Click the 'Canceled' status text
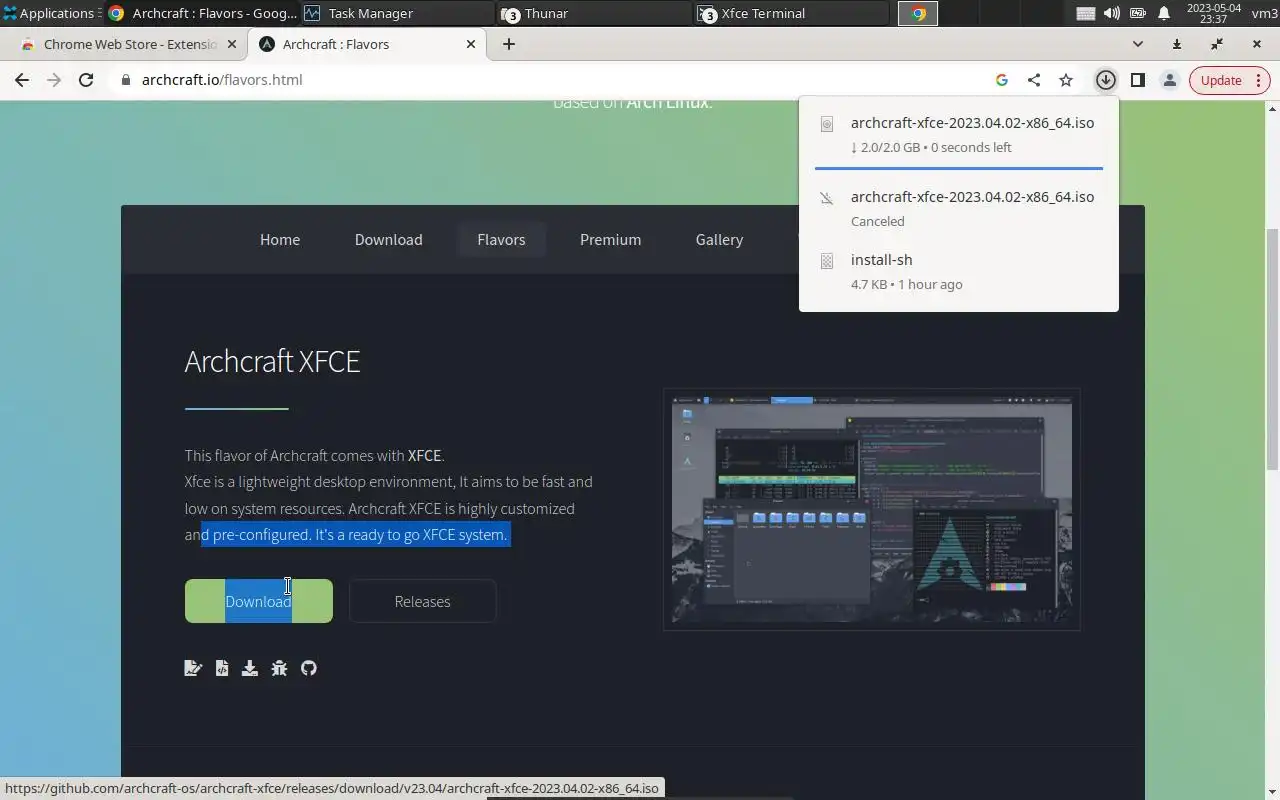Image resolution: width=1280 pixels, height=800 pixels. [x=877, y=221]
